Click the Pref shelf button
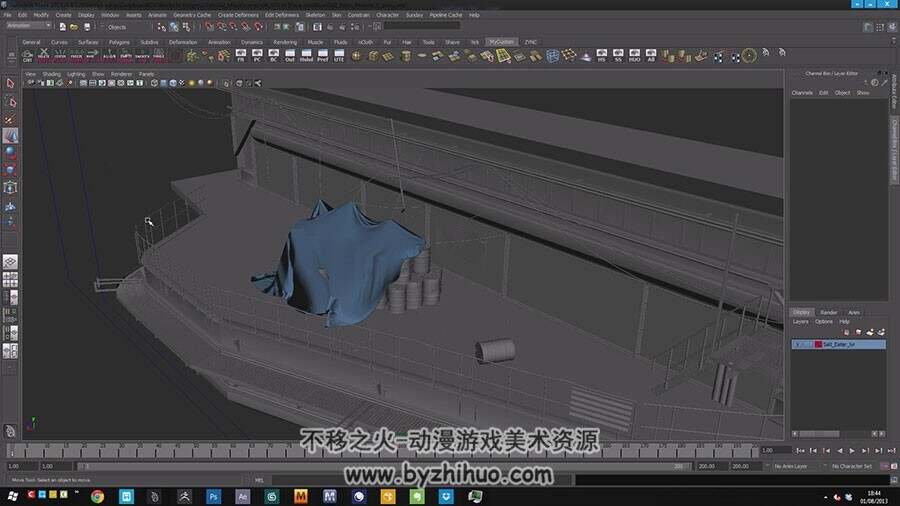Image resolution: width=900 pixels, height=506 pixels. point(323,56)
